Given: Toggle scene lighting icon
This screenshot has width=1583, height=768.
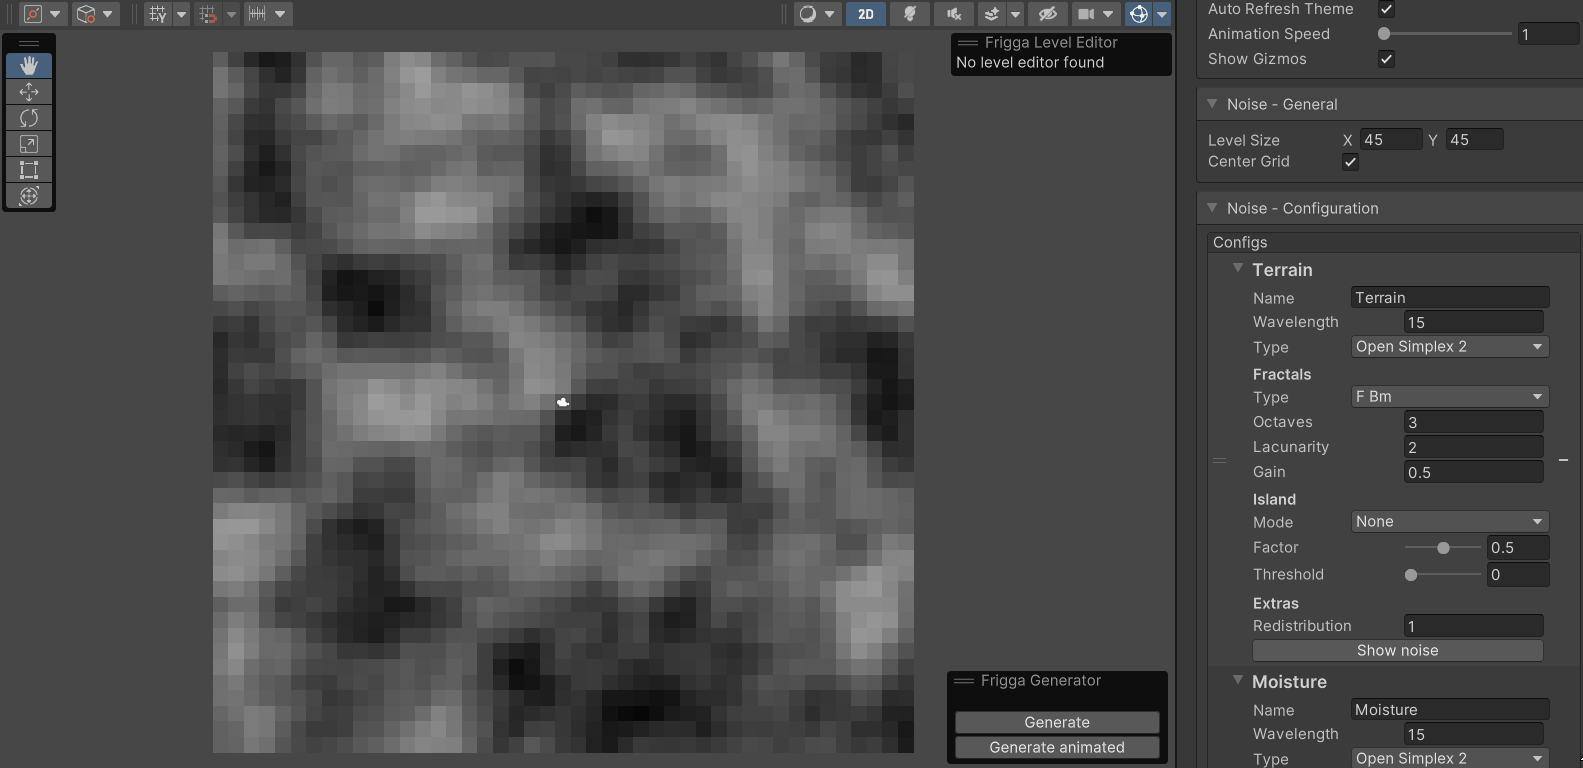Looking at the screenshot, I should pyautogui.click(x=910, y=14).
